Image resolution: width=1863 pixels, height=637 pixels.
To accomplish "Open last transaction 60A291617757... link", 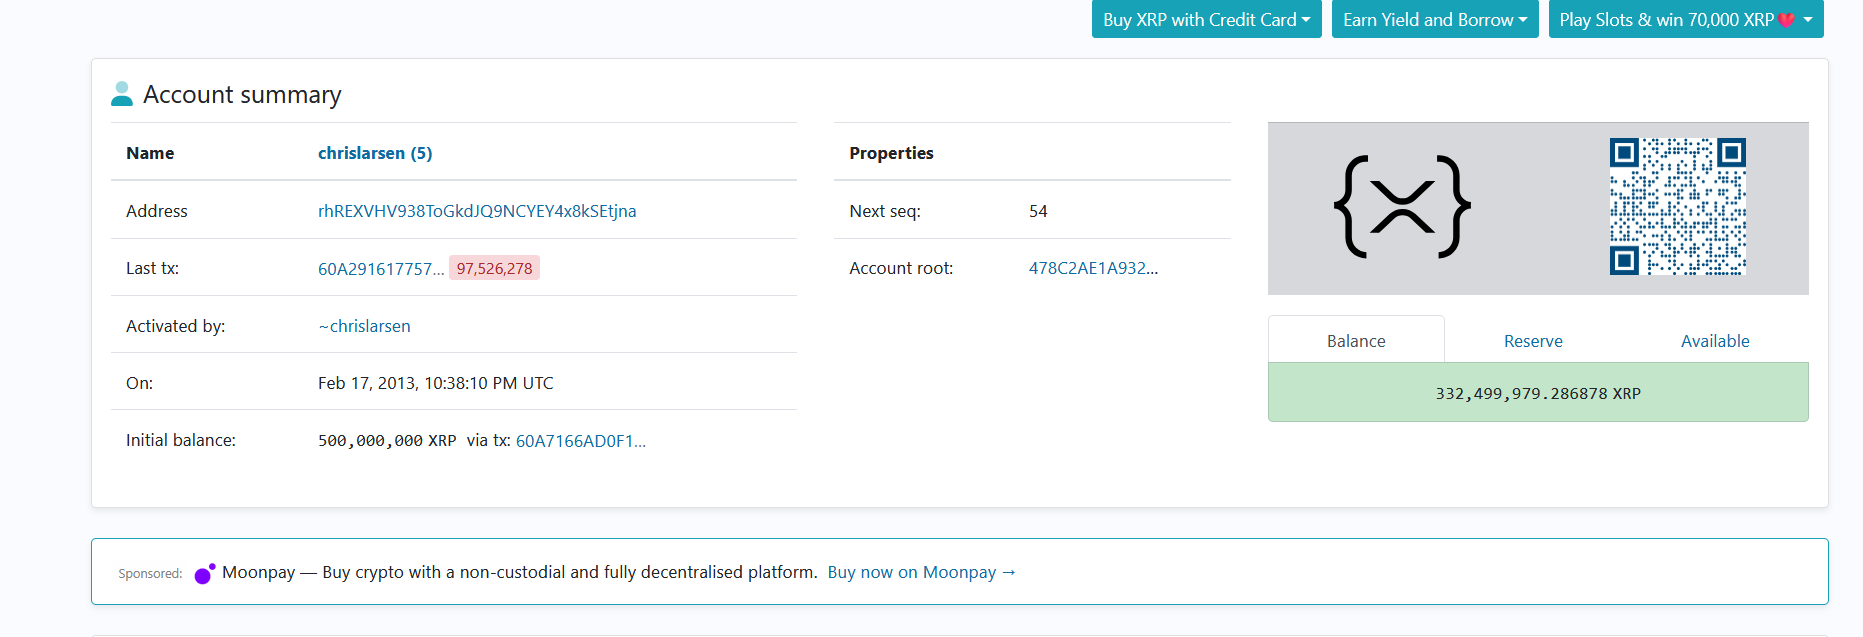I will tap(381, 269).
